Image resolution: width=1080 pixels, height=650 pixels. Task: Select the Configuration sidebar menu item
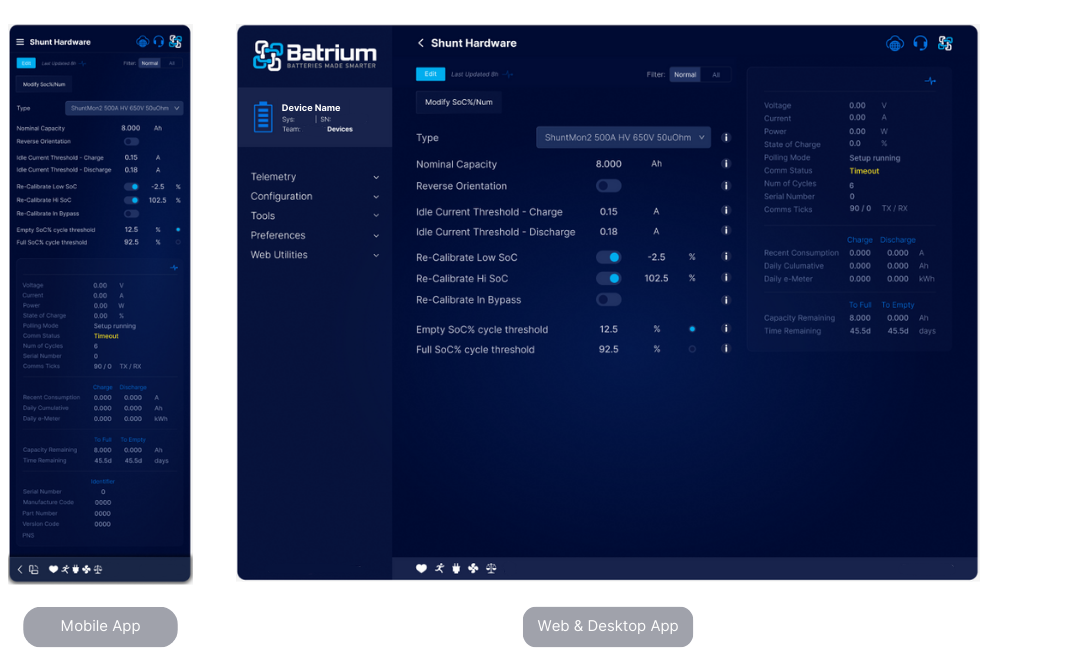tap(280, 196)
